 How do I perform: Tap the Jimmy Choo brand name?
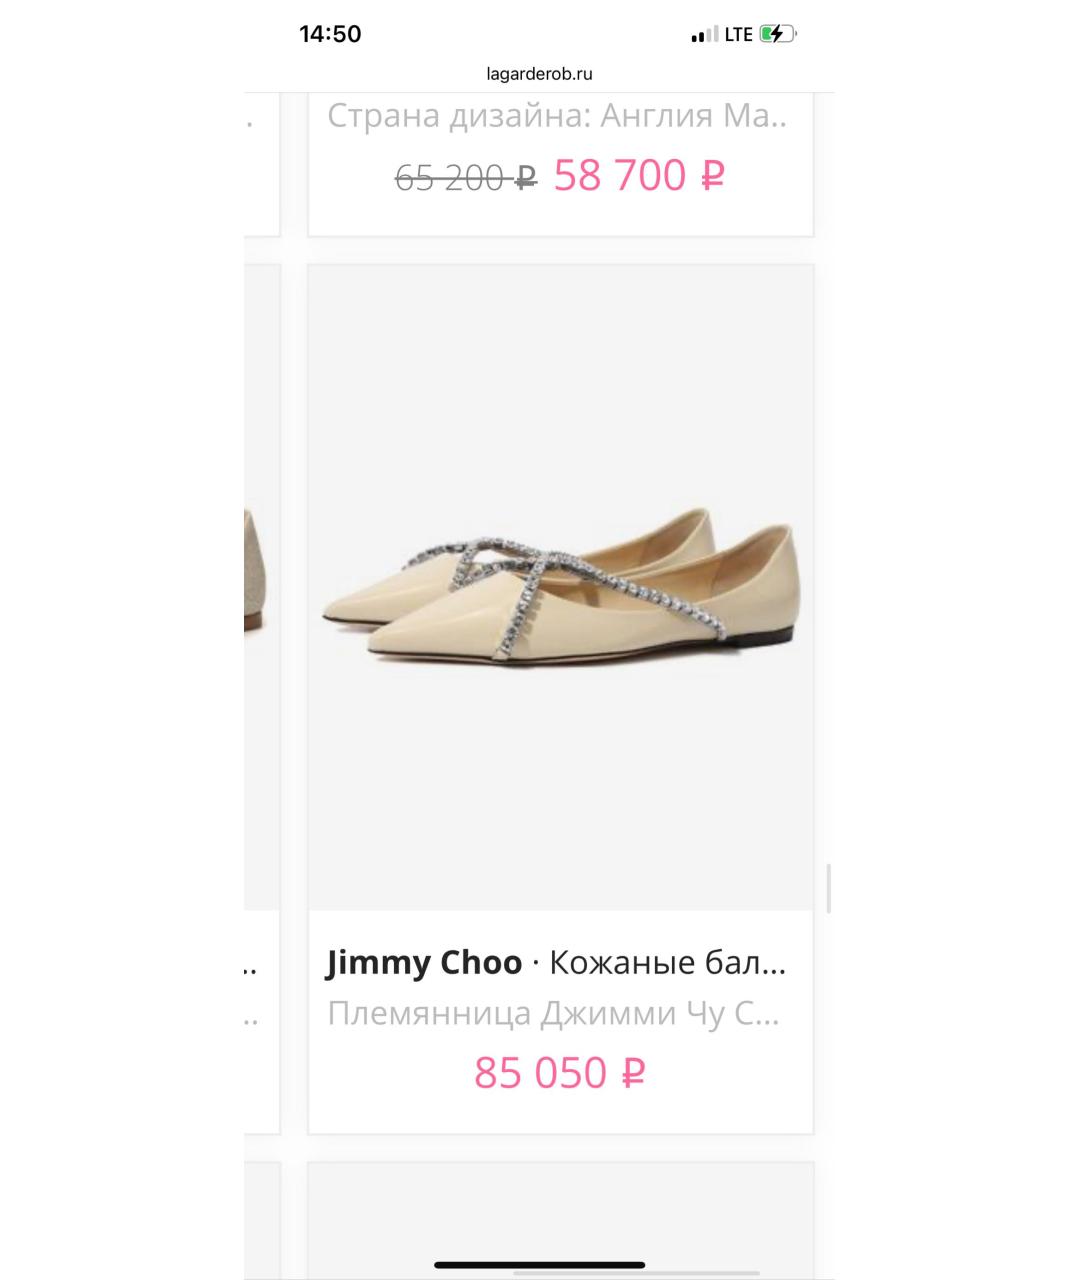[x=424, y=963]
